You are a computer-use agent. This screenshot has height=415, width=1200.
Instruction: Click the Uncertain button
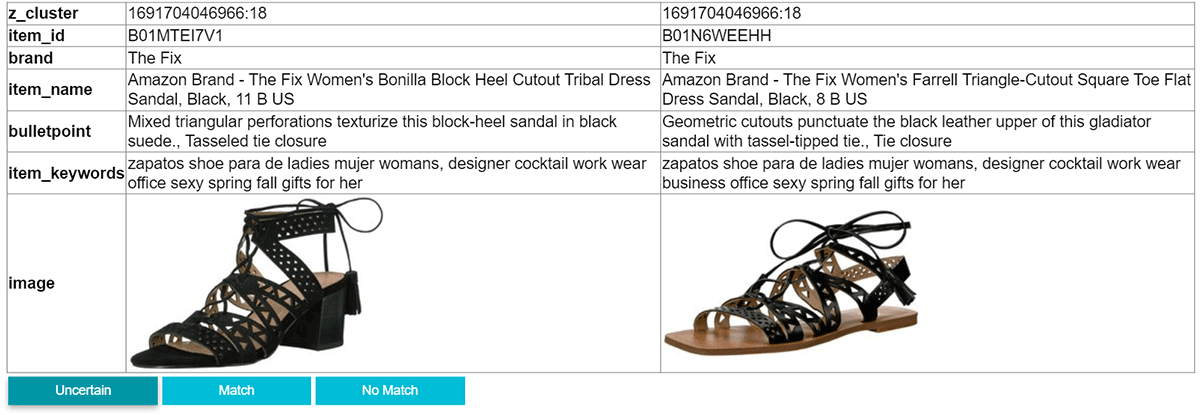(x=83, y=390)
